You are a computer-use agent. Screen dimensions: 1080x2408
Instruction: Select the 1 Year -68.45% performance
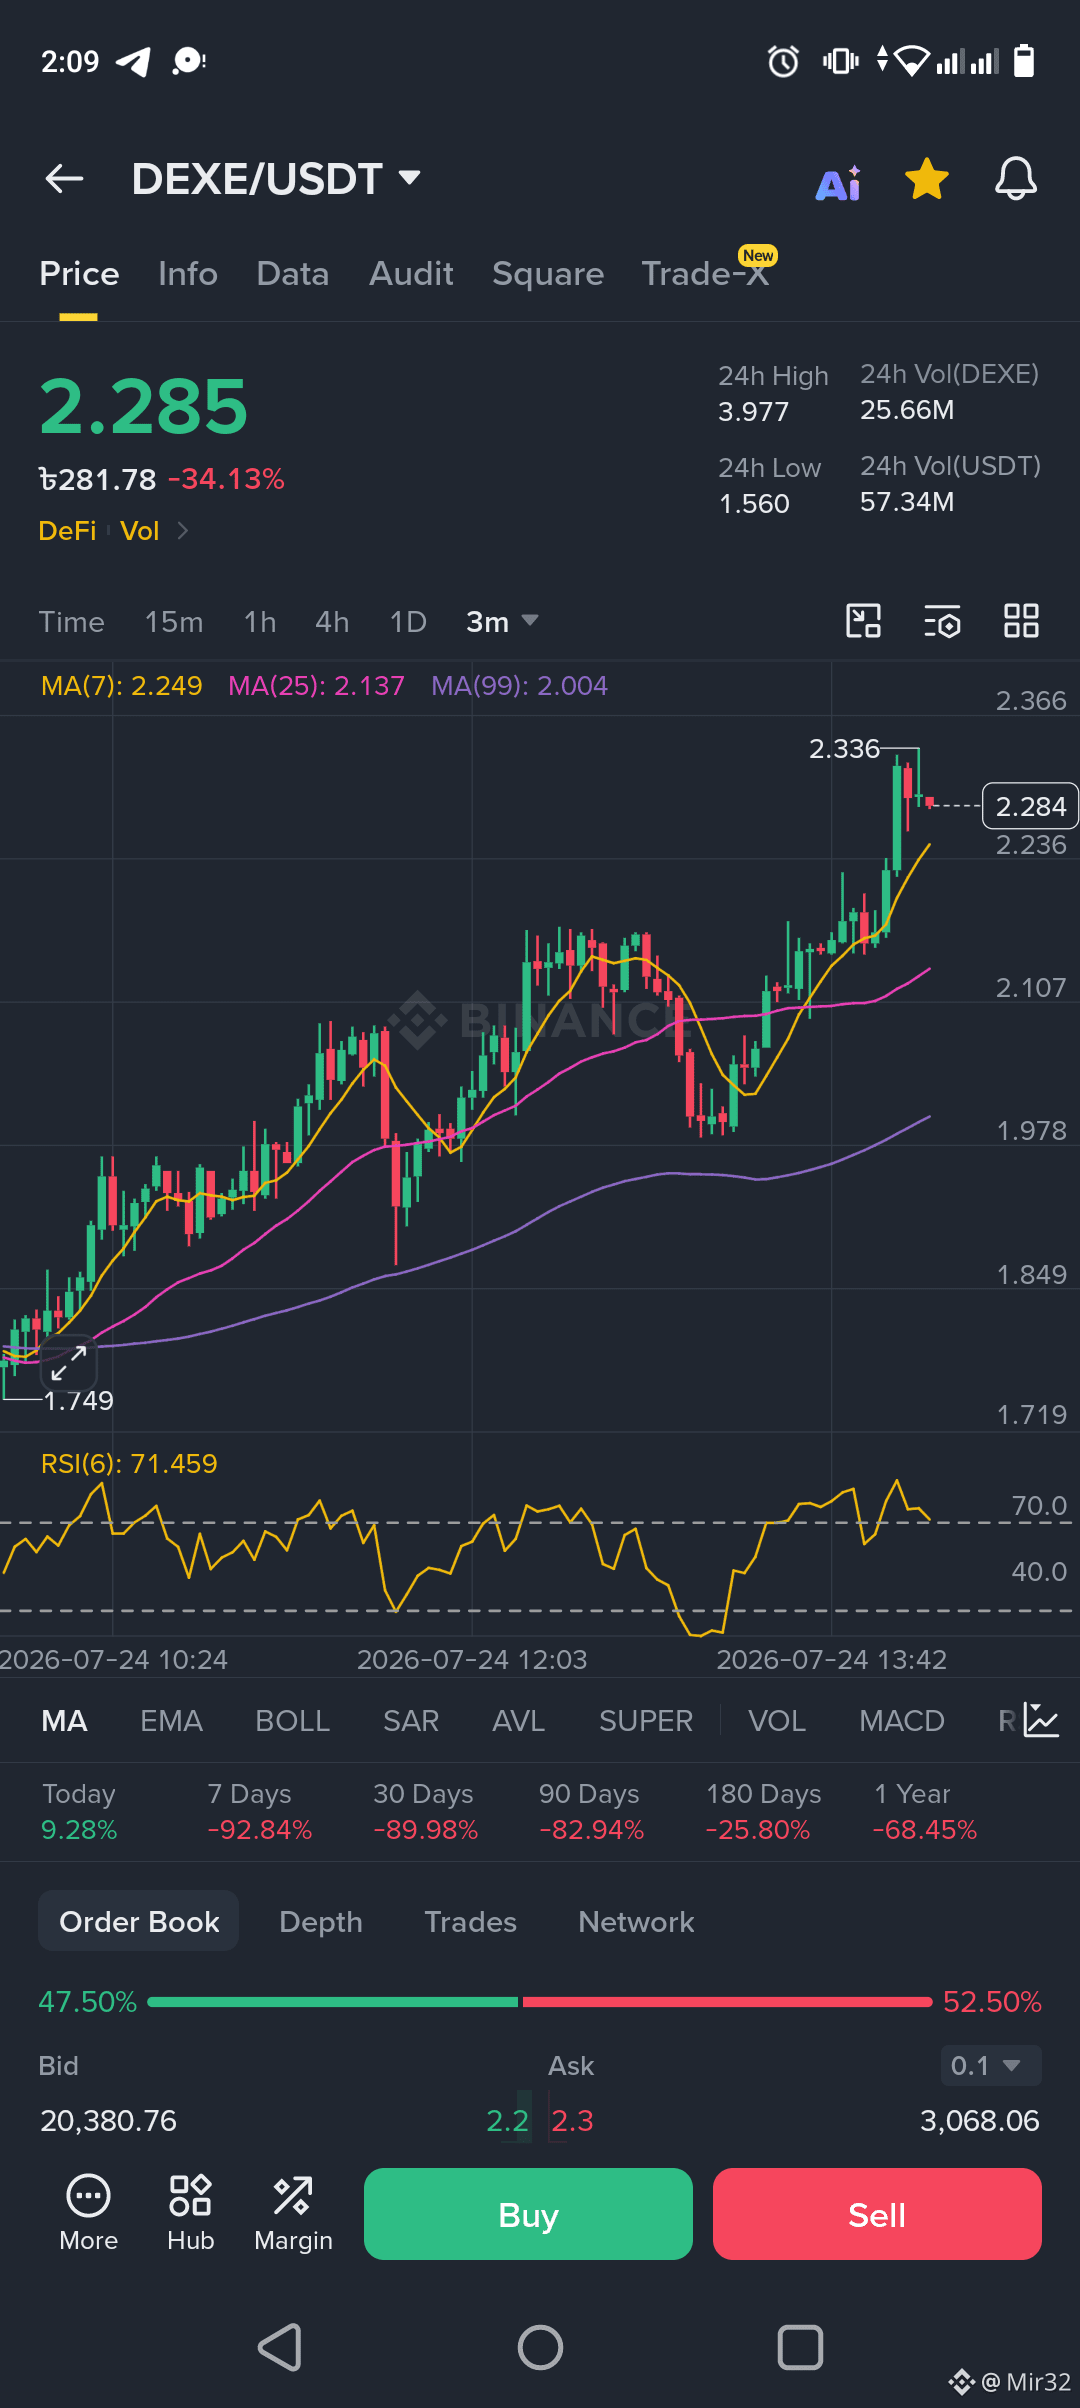point(925,1812)
